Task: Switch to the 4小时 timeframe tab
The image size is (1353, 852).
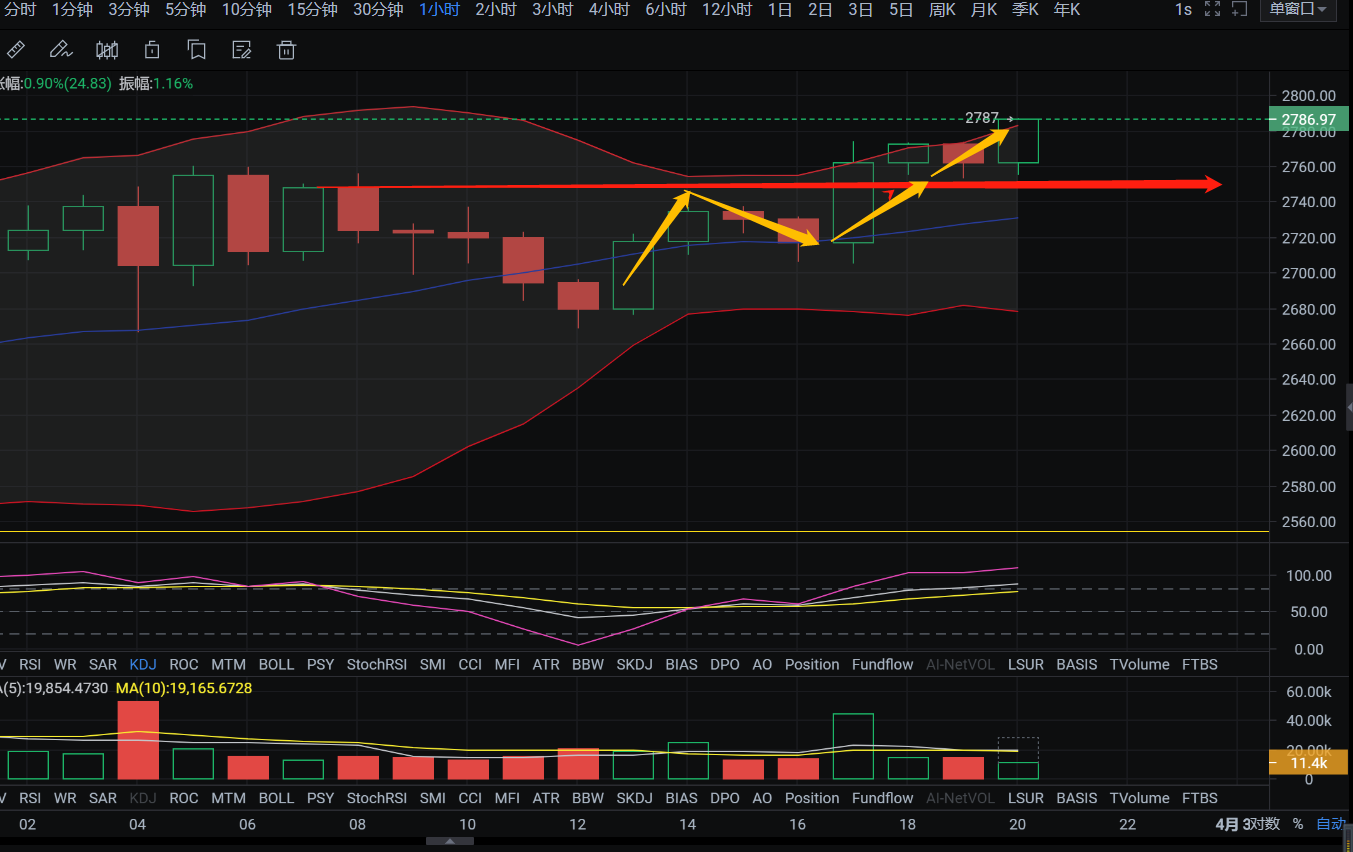Action: [x=609, y=10]
